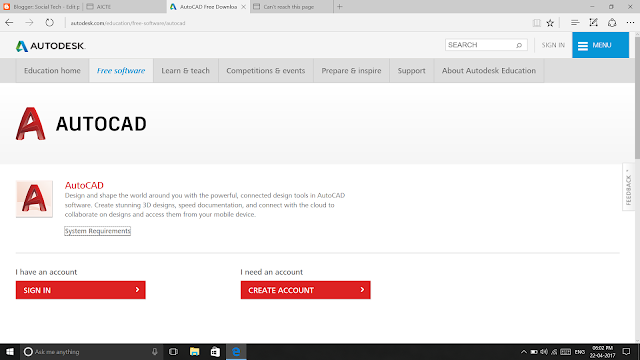
Task: Click the browser forward arrow
Action: [29, 23]
